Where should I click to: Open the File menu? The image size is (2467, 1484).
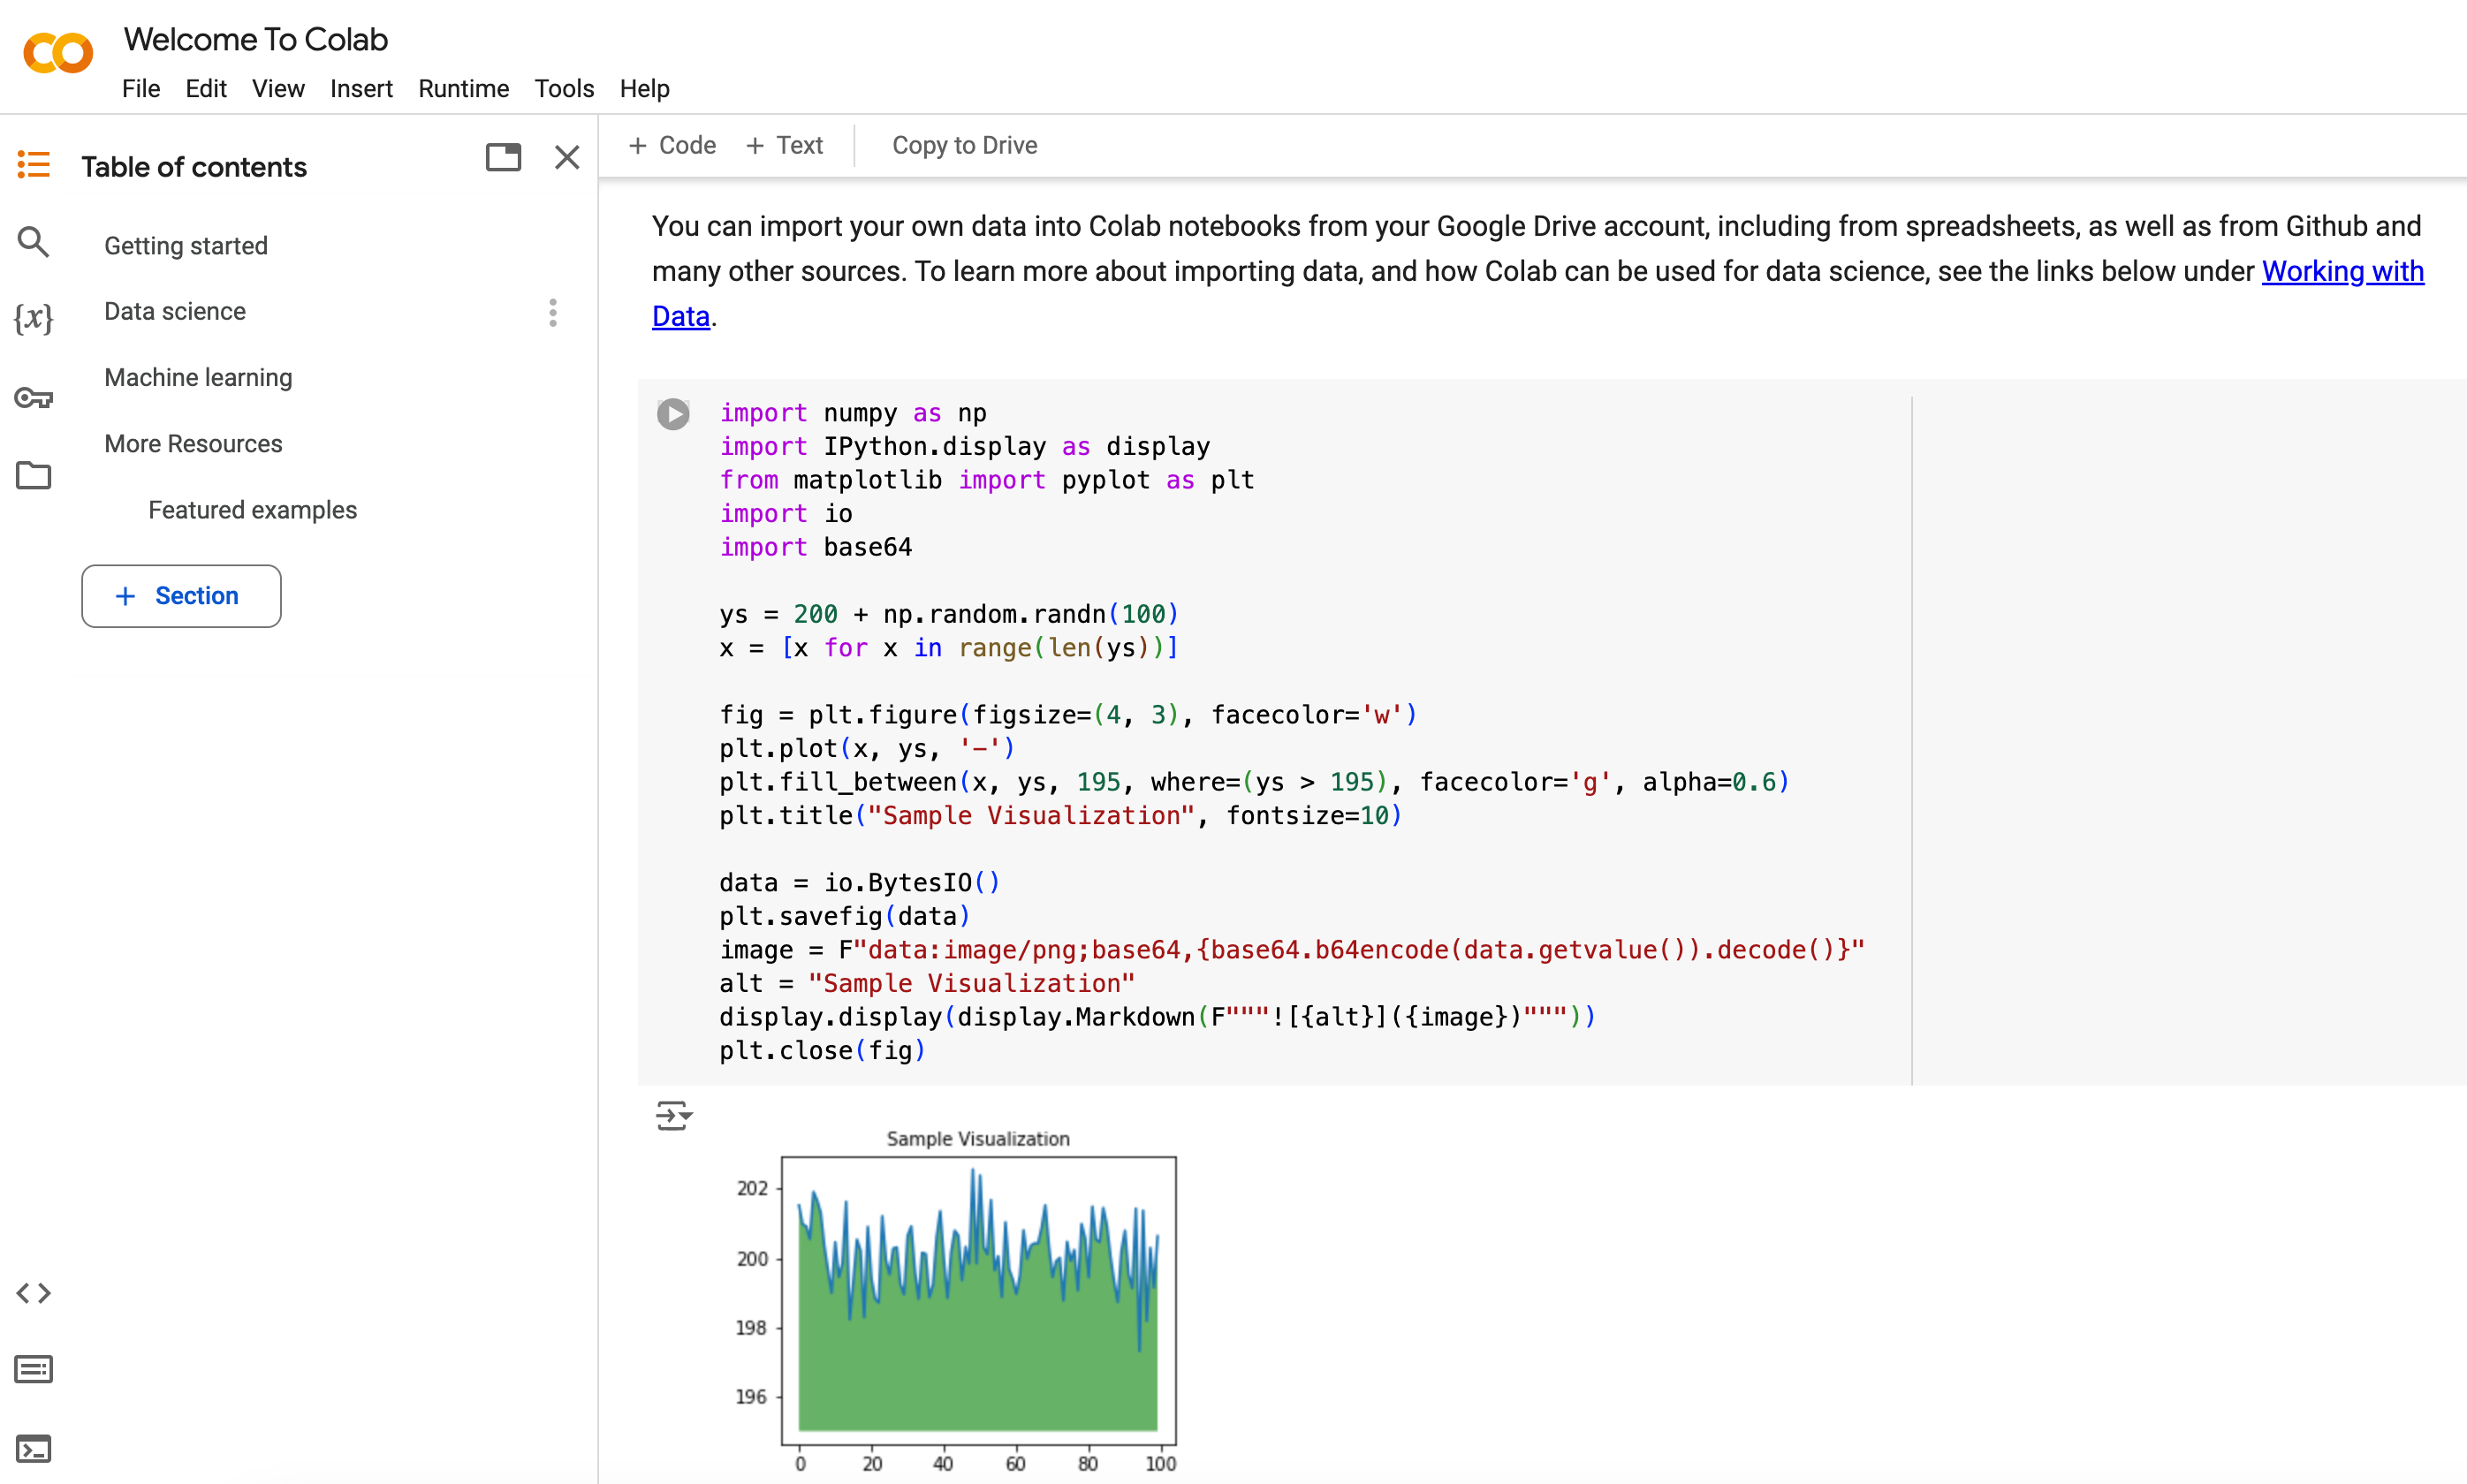click(x=141, y=89)
